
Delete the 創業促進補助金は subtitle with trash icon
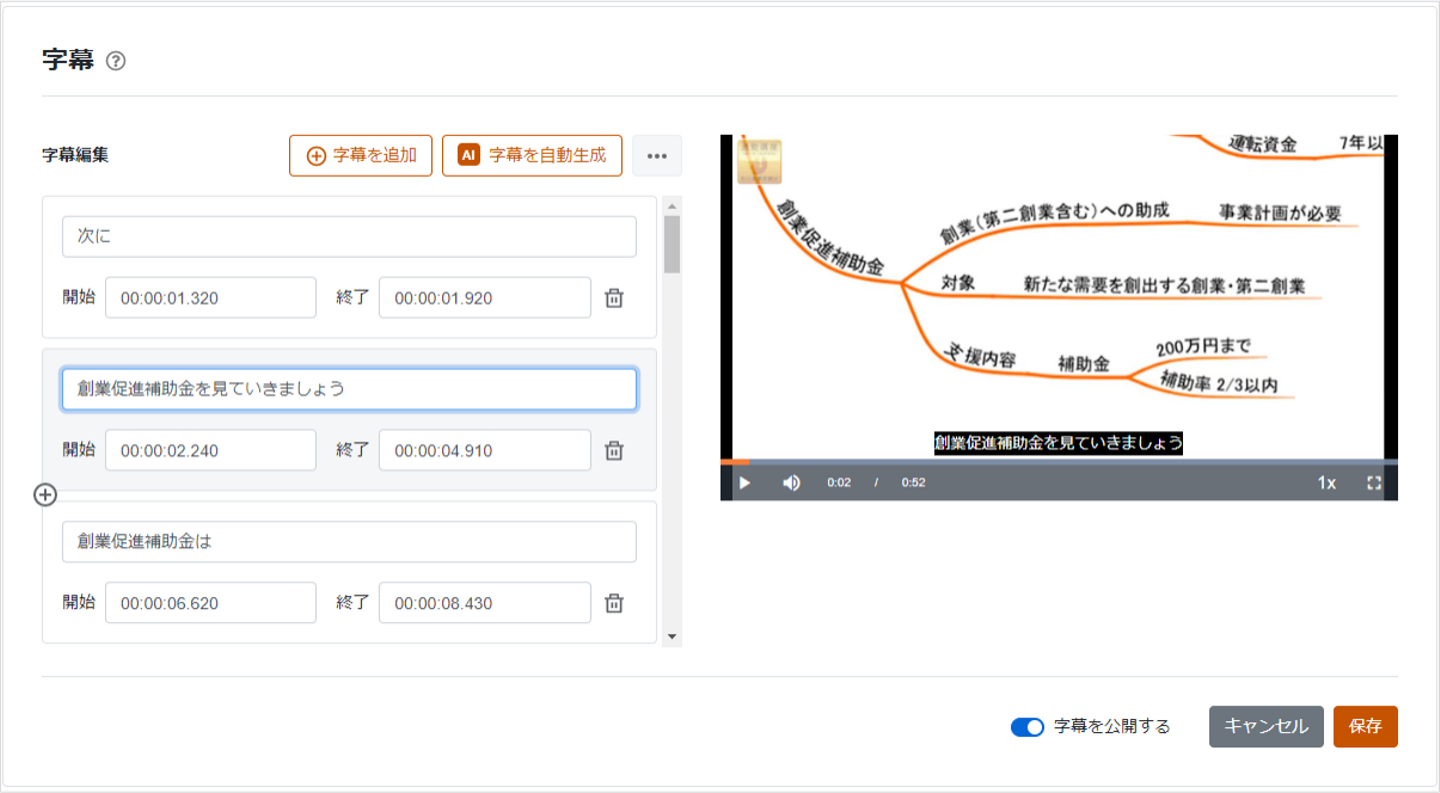pos(615,603)
